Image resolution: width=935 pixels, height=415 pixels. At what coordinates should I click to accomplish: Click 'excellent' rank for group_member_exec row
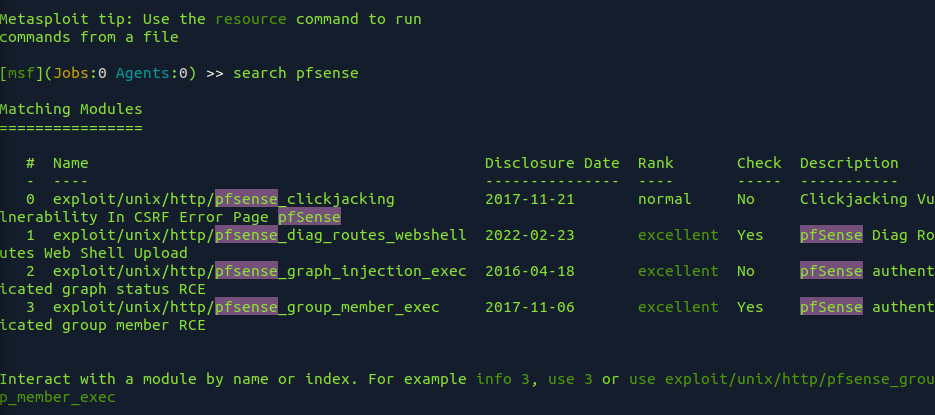[x=678, y=307]
